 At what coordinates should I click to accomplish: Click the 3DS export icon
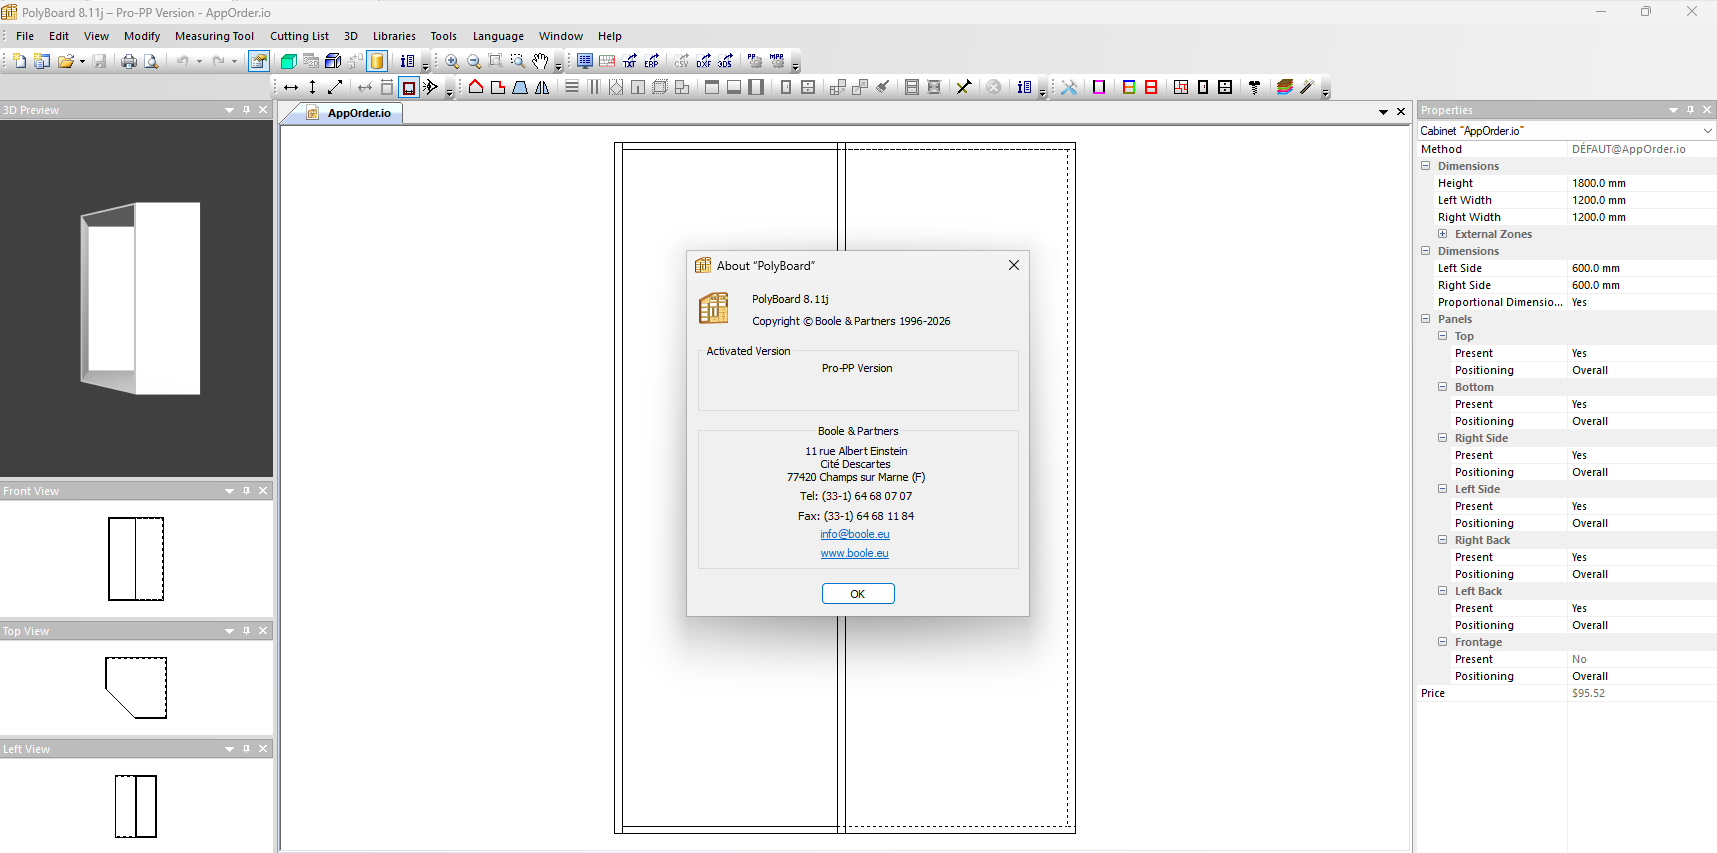[725, 61]
